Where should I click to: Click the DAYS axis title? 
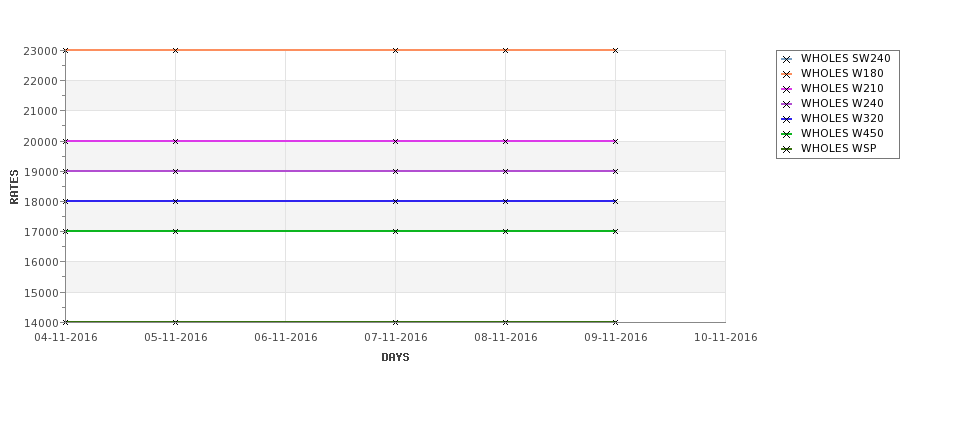point(395,358)
